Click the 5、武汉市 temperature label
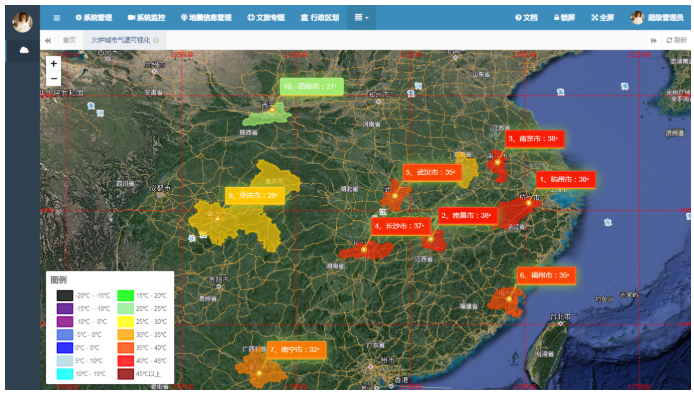This screenshot has height=393, width=694. click(x=432, y=172)
